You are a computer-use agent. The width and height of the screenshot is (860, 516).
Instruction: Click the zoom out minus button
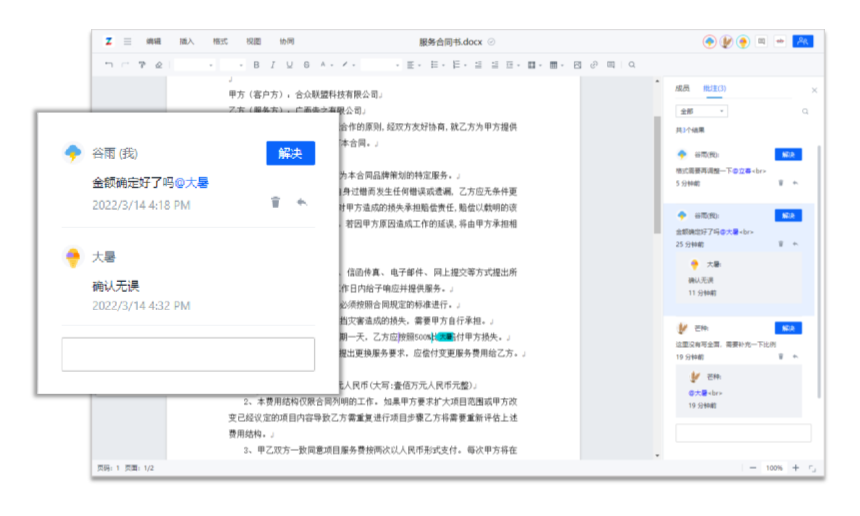(752, 468)
